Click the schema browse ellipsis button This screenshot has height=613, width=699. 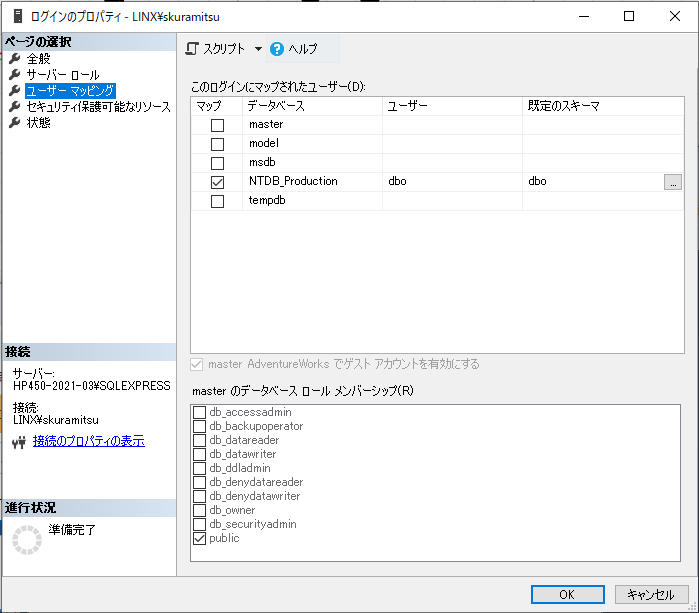[673, 182]
